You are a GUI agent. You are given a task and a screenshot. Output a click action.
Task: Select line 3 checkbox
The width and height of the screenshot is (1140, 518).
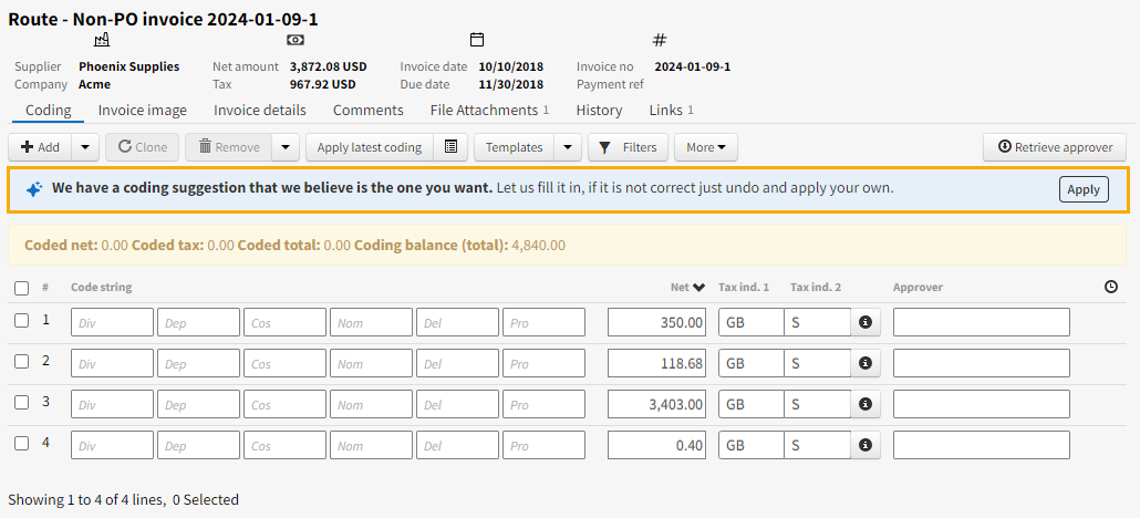click(22, 402)
